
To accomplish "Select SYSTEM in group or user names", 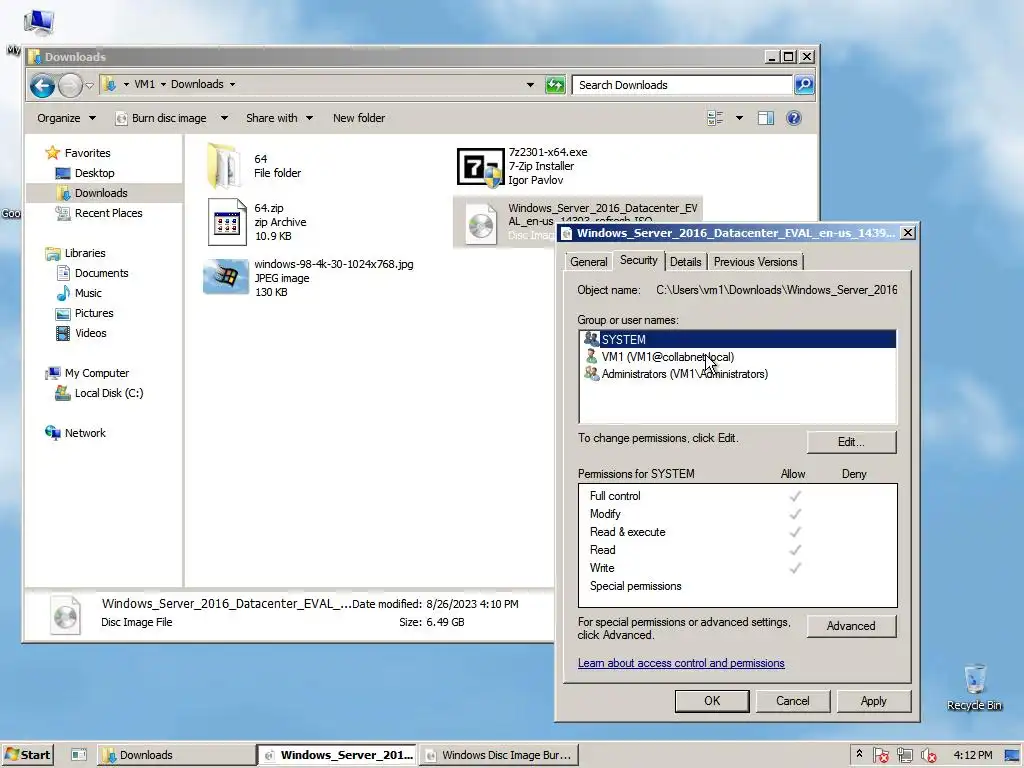I will pyautogui.click(x=738, y=340).
